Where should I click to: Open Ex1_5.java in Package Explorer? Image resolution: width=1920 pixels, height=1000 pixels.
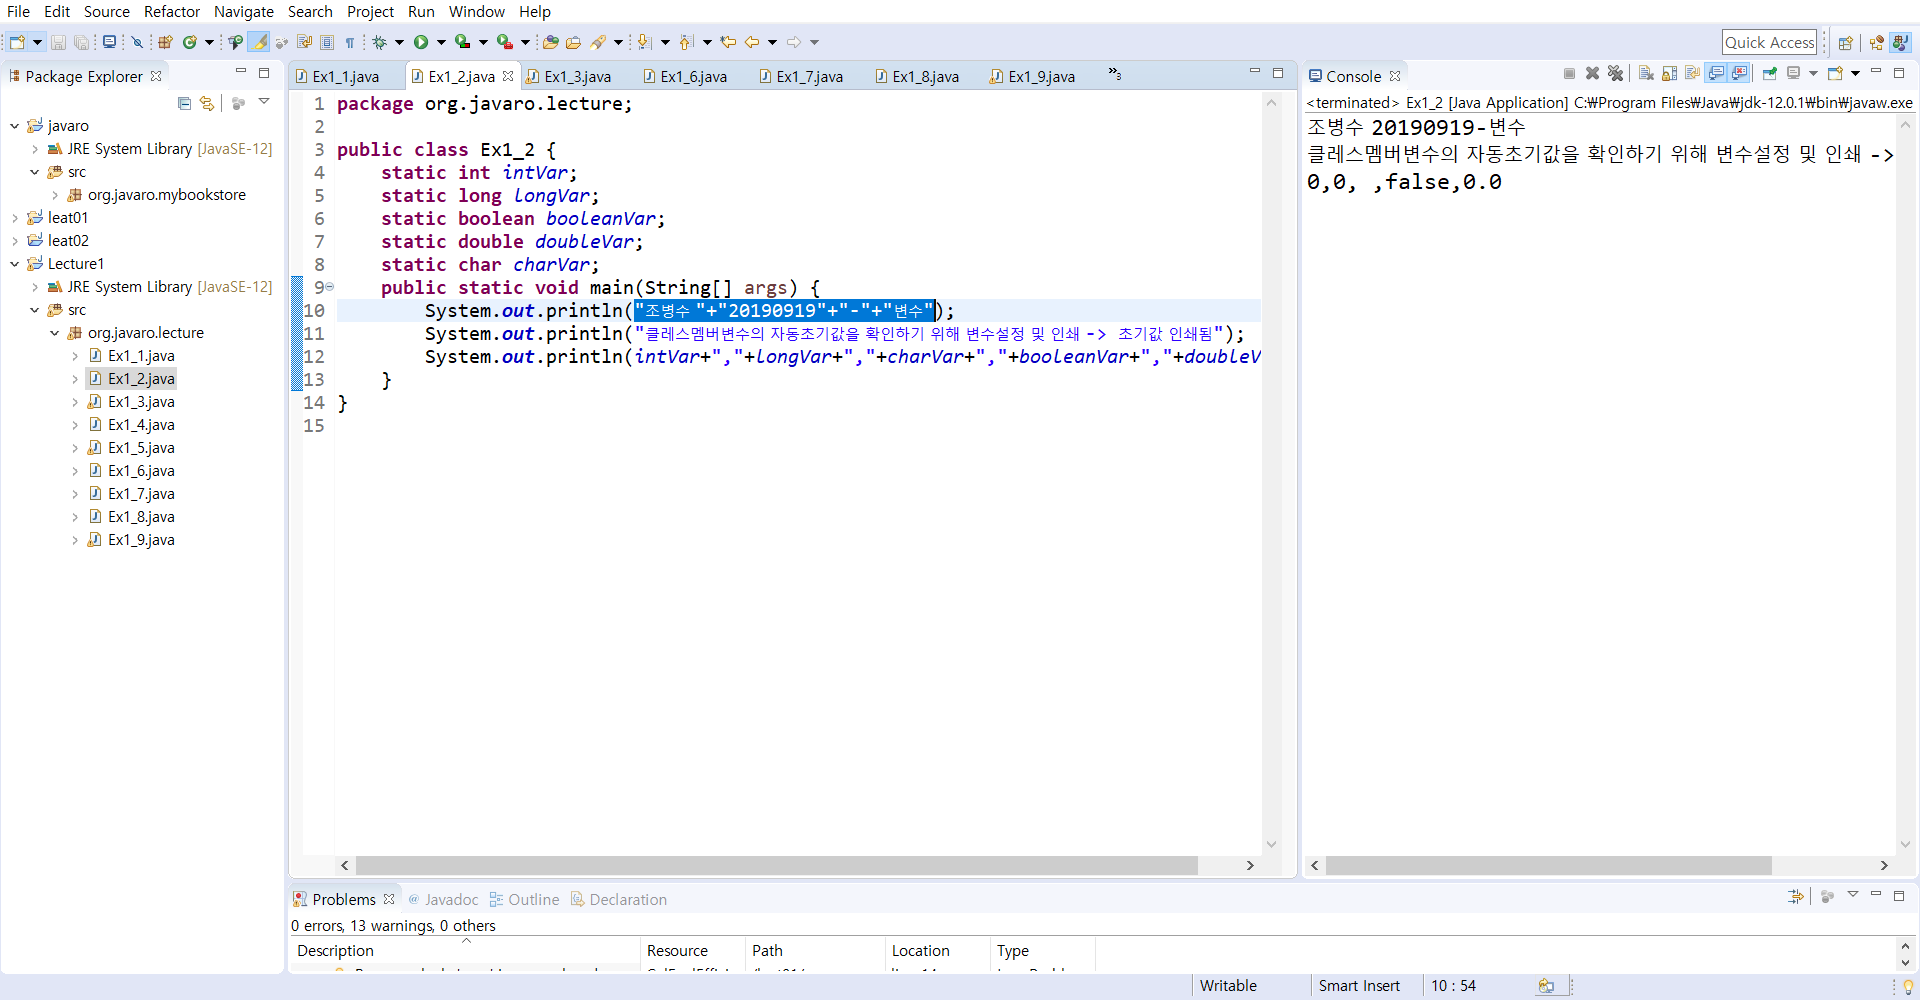141,448
